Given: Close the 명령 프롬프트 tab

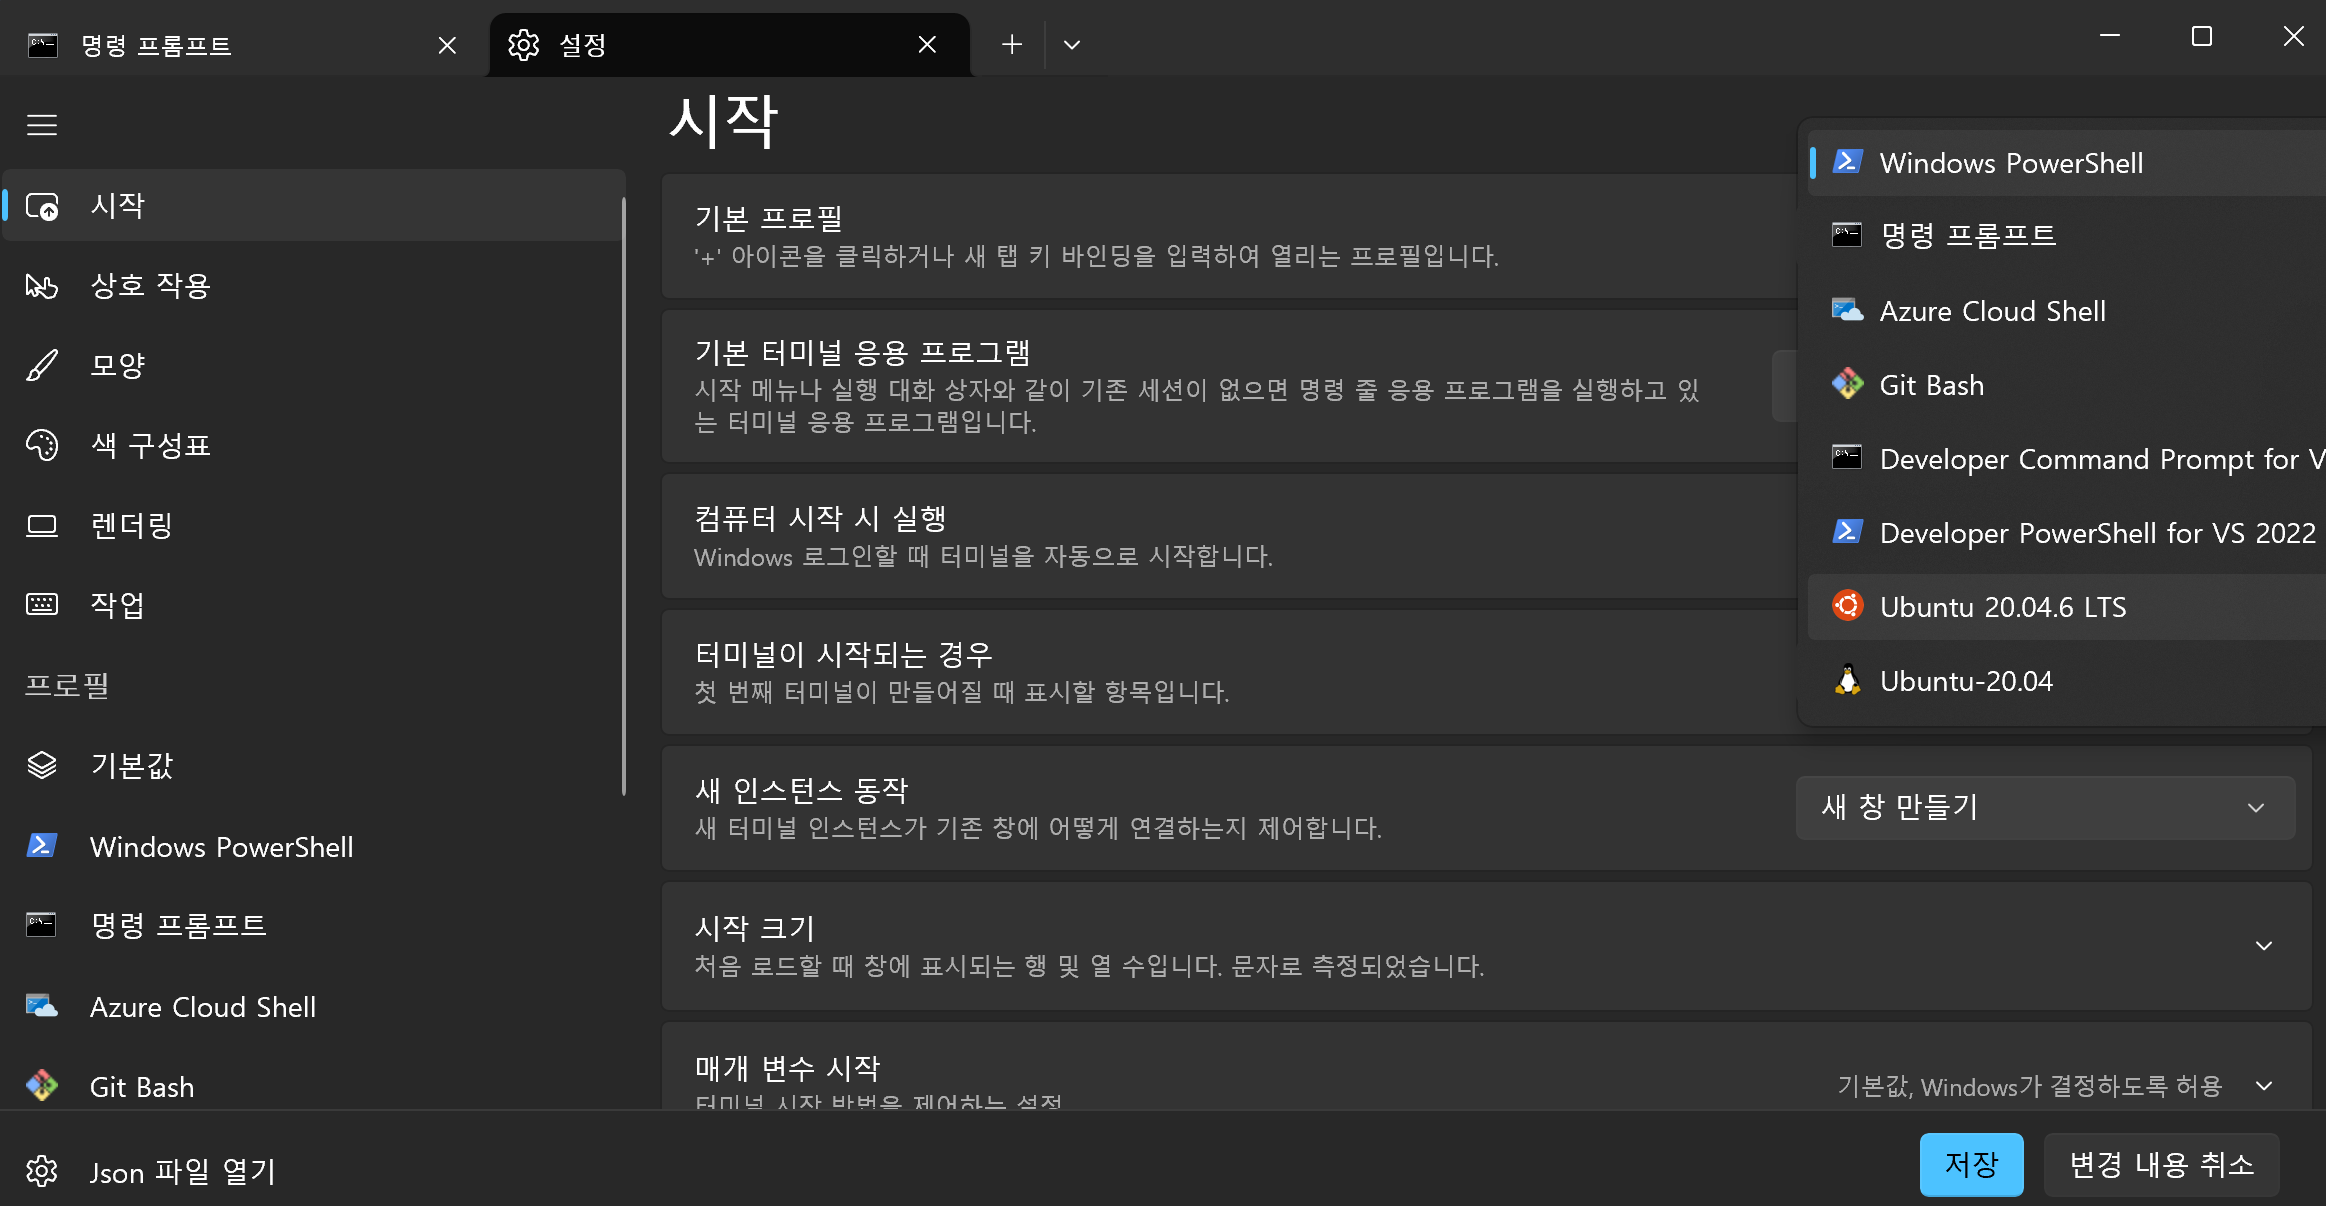Looking at the screenshot, I should pyautogui.click(x=447, y=45).
